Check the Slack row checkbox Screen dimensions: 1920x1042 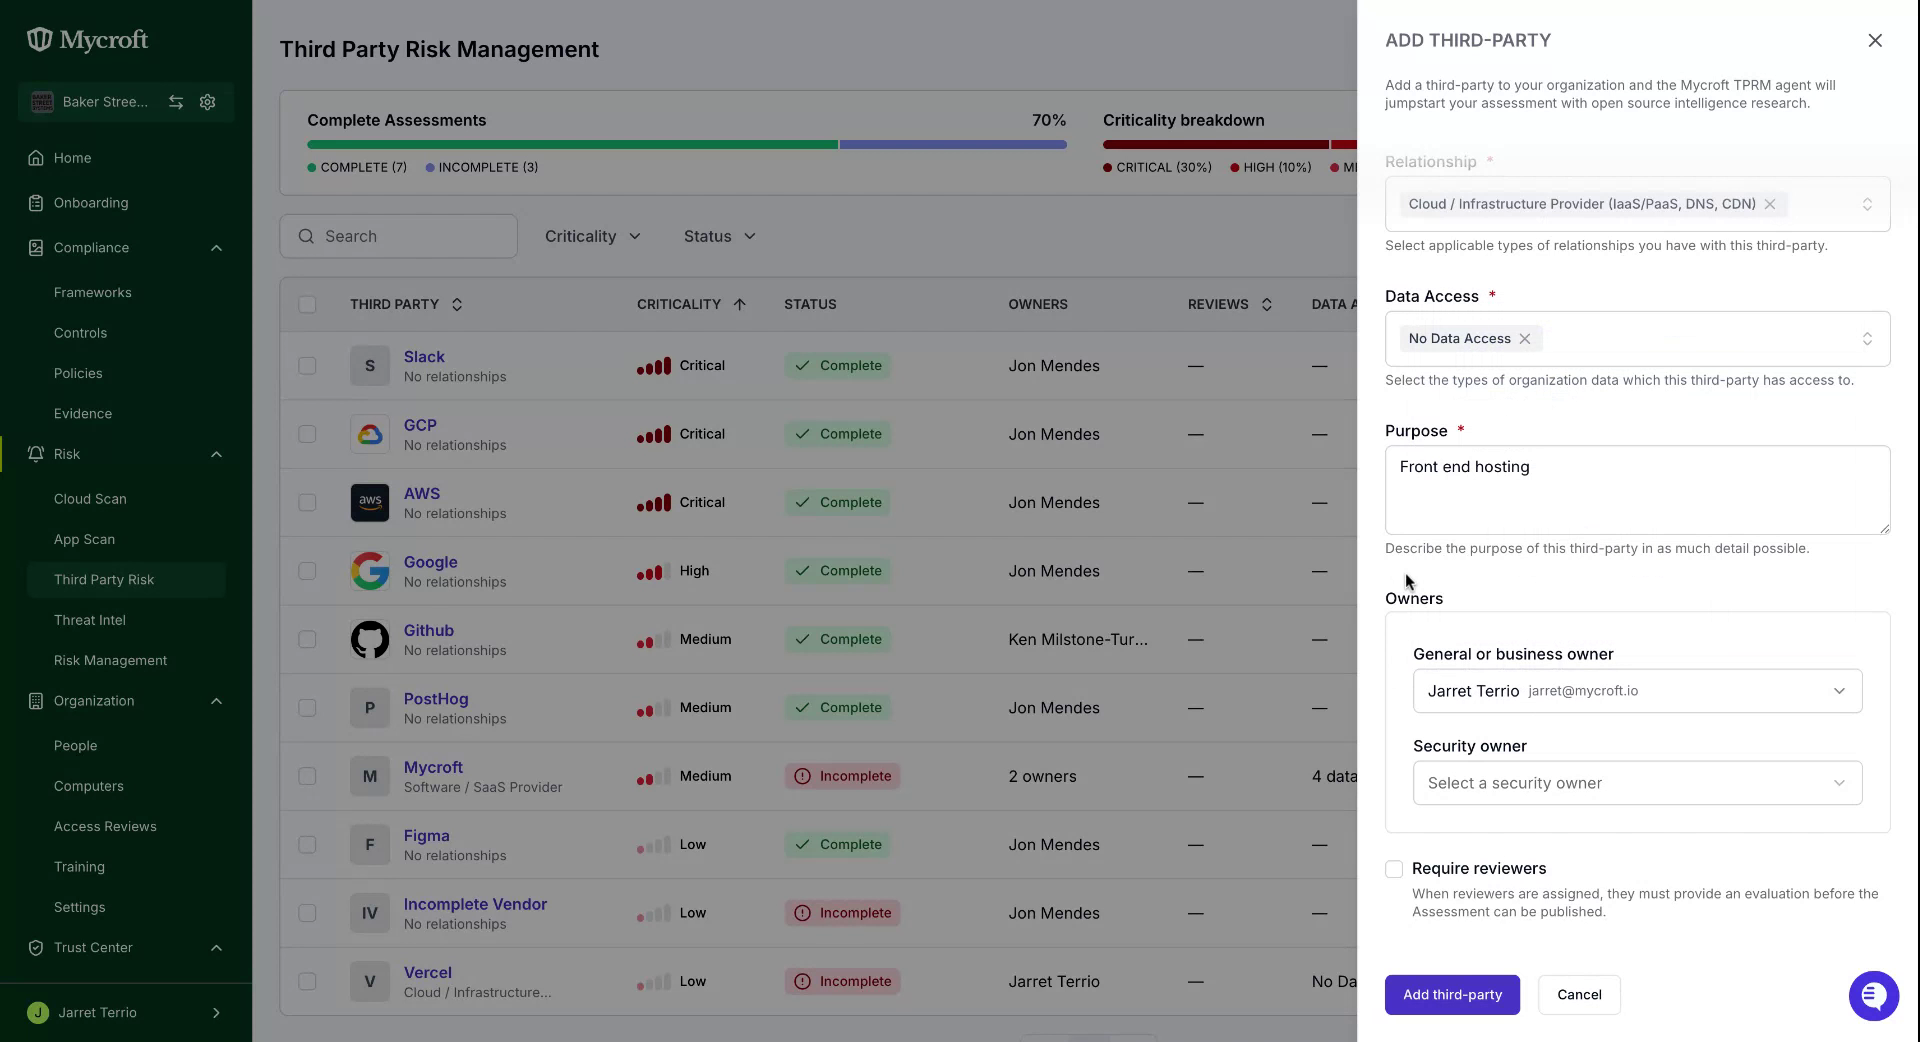click(x=307, y=366)
